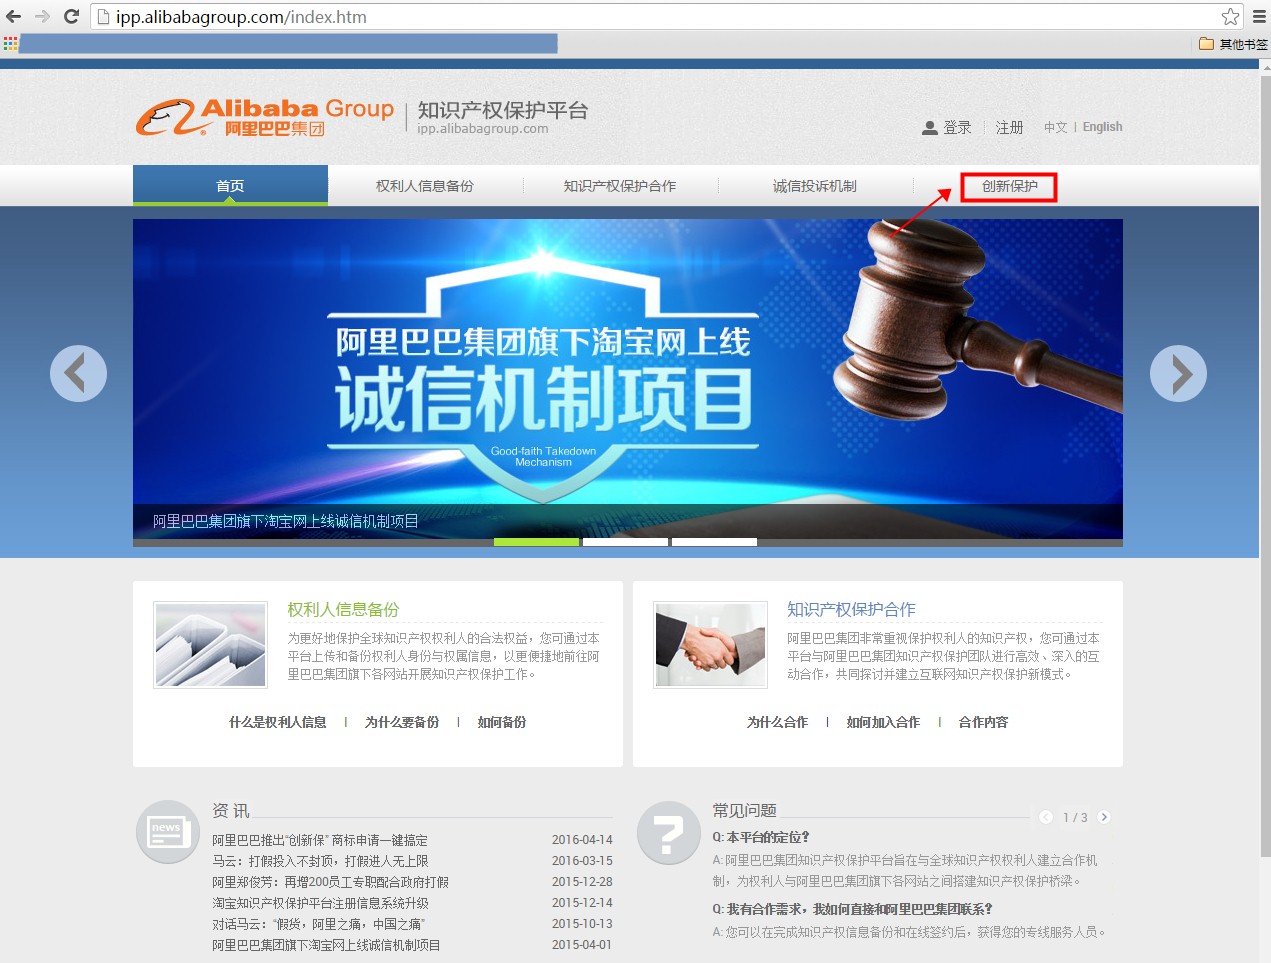Click the page vertical scrollbar
1271x963 pixels.
[x=1265, y=465]
